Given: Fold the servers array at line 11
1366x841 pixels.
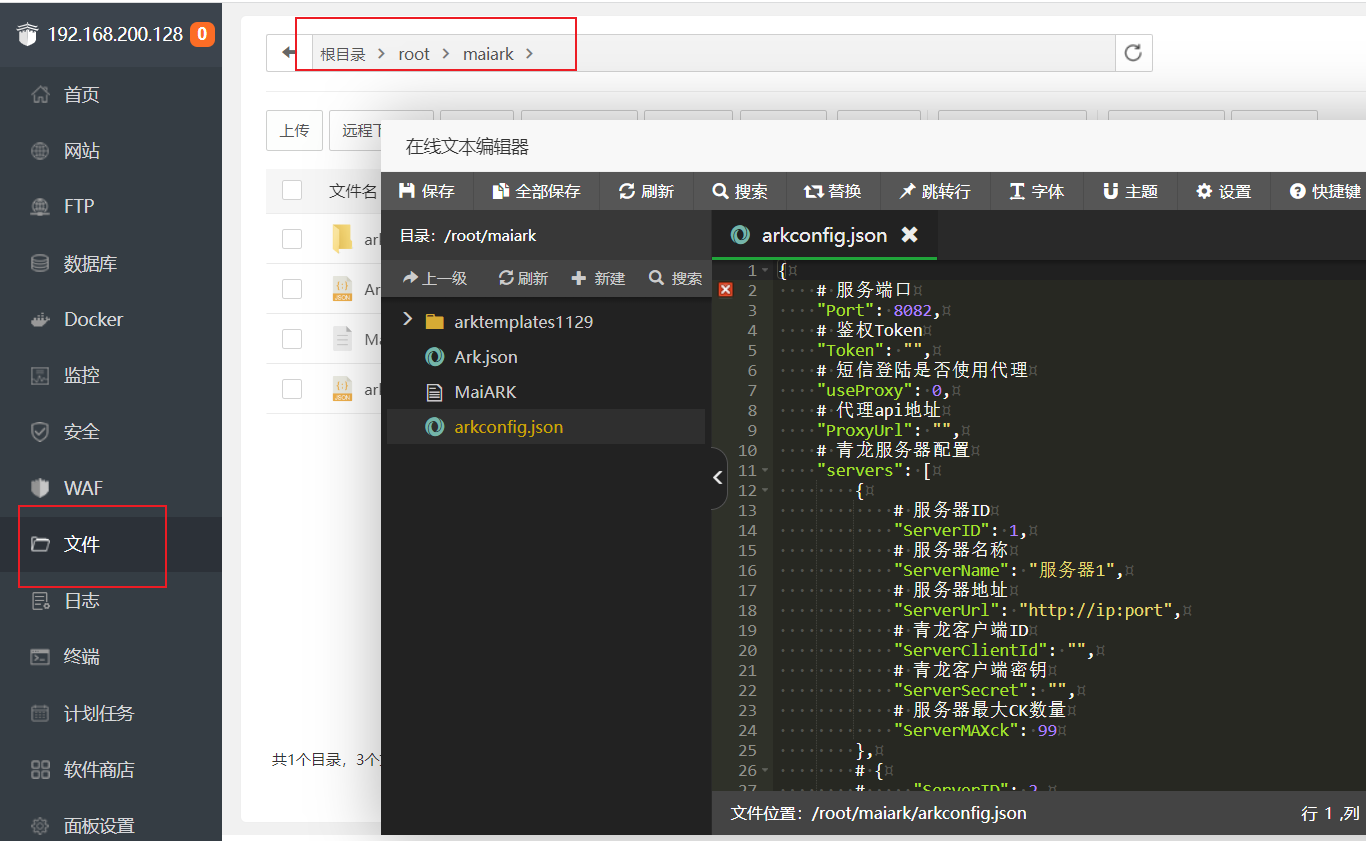Looking at the screenshot, I should click(x=765, y=471).
